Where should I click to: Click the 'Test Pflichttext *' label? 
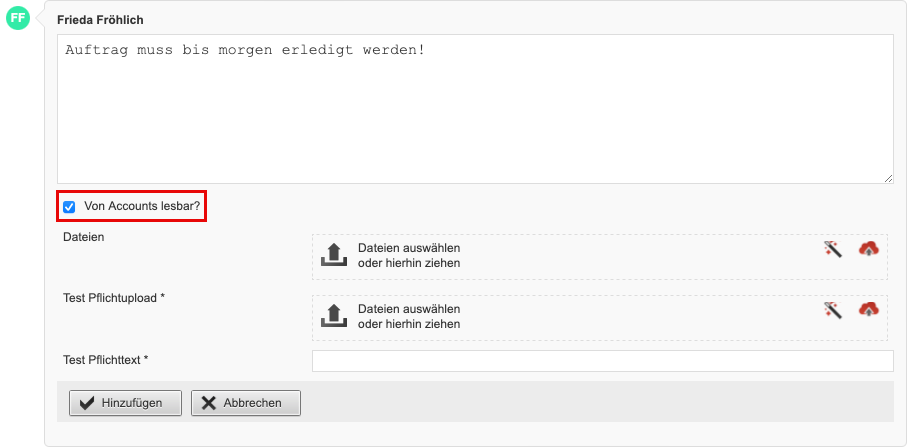[106, 360]
